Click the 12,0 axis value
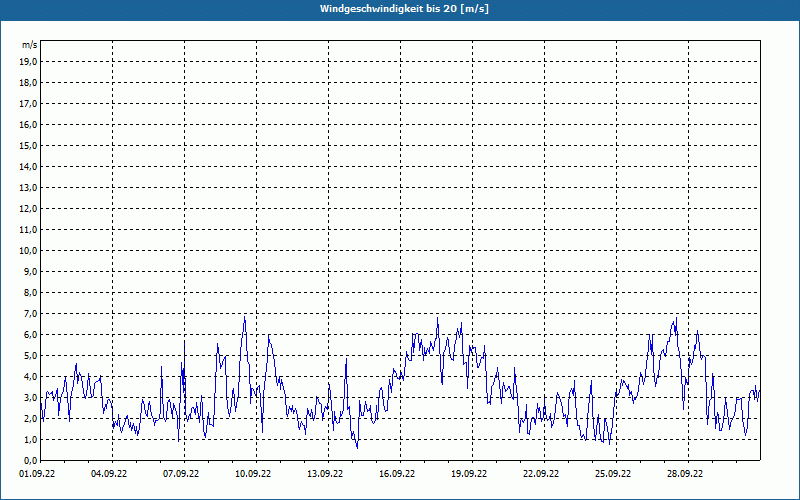800x500 pixels. click(29, 209)
